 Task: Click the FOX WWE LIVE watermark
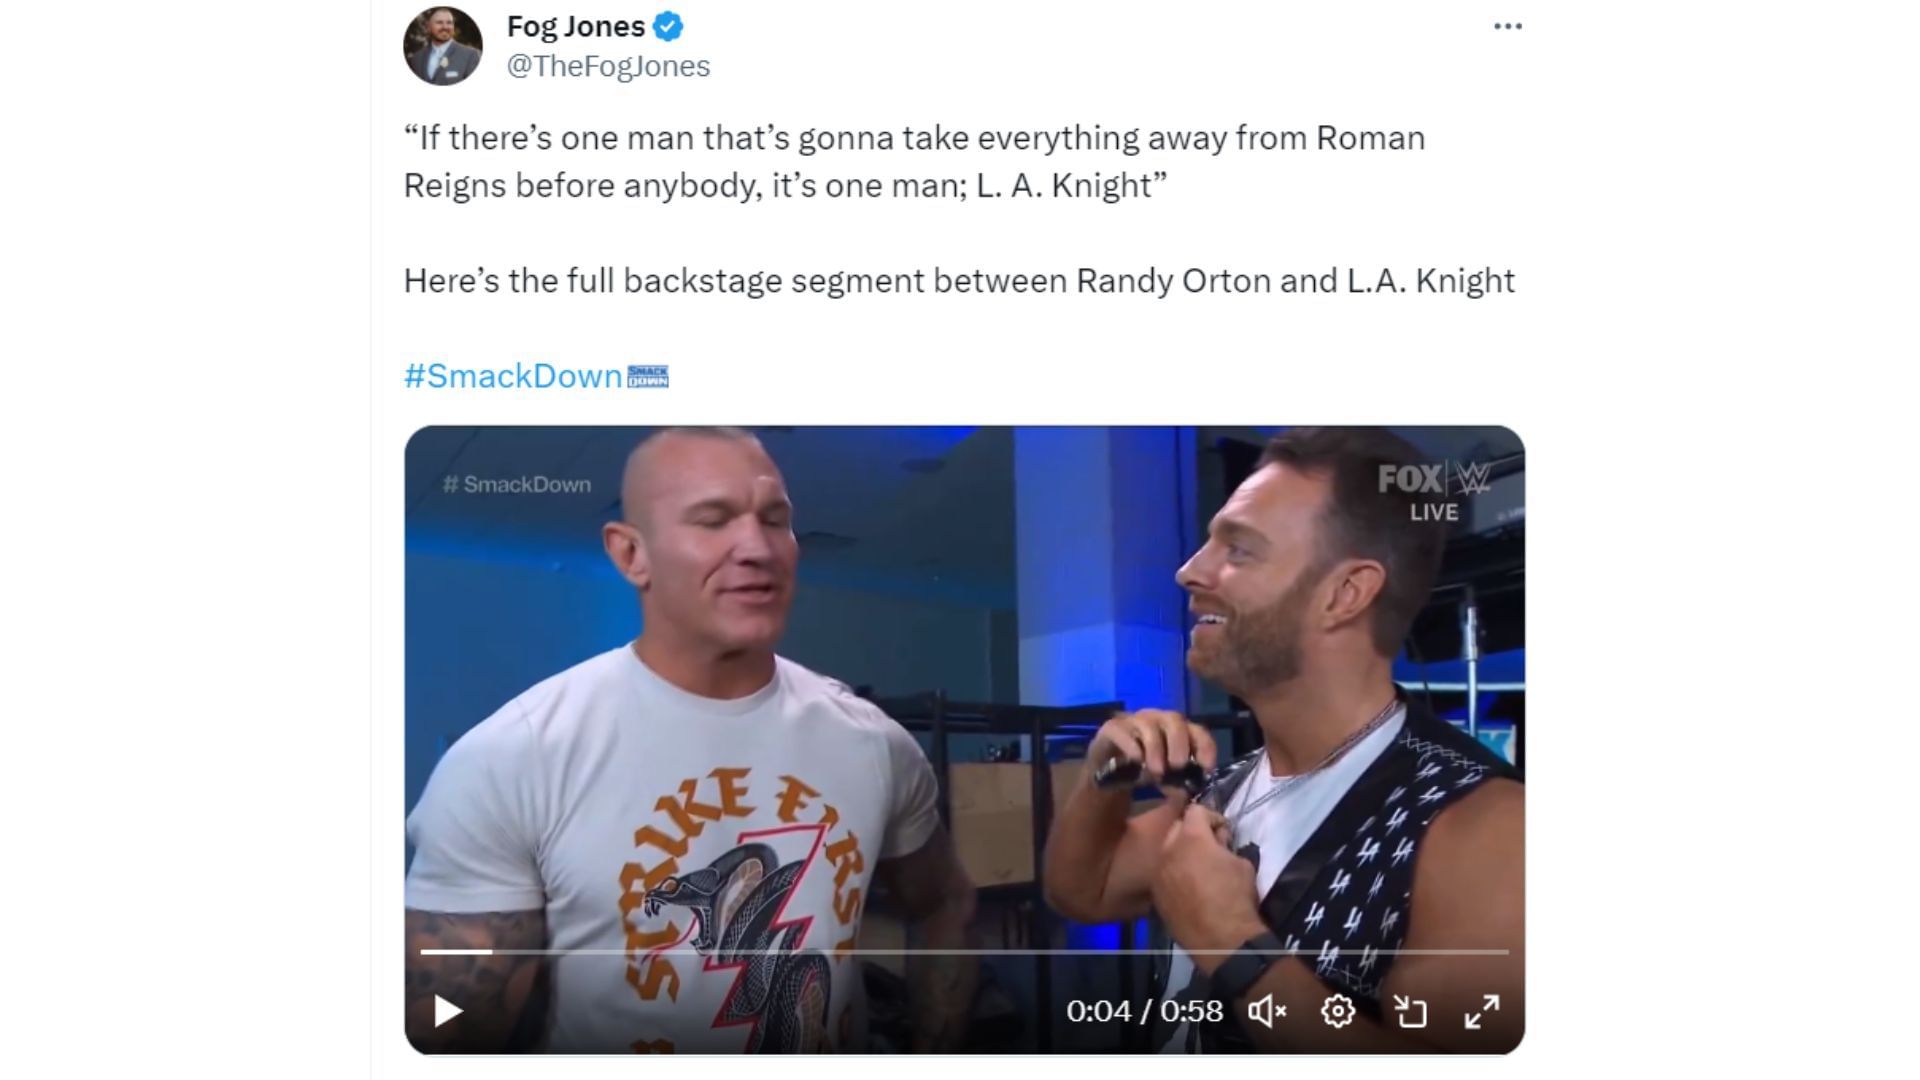click(x=1435, y=492)
